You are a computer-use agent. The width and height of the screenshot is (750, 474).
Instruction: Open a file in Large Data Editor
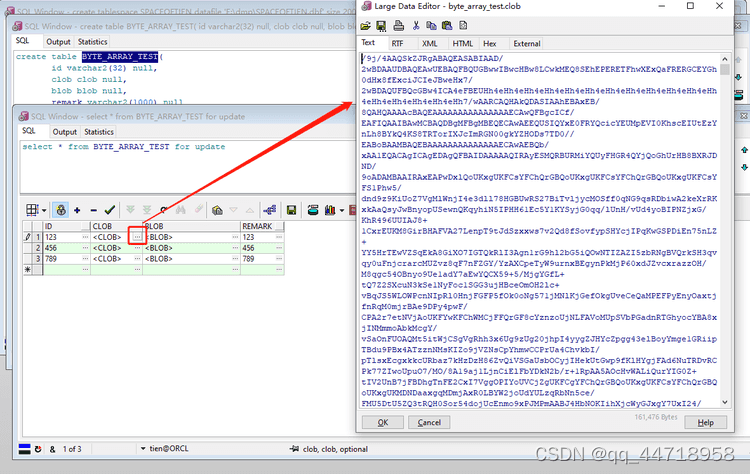(x=366, y=26)
